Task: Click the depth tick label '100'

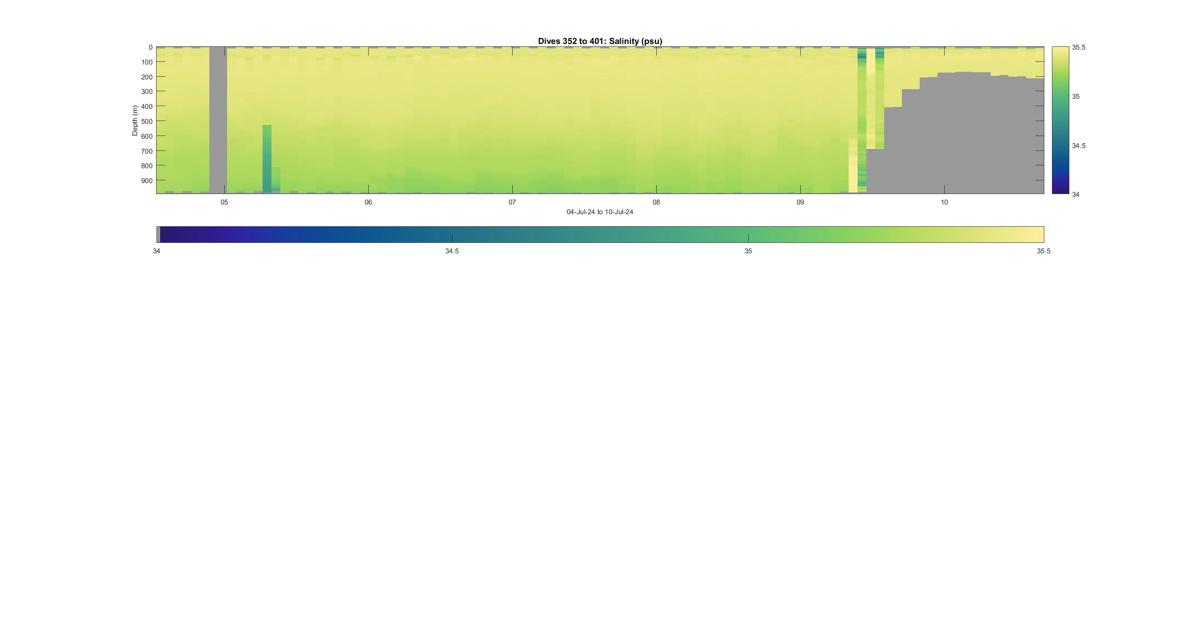Action: click(x=146, y=62)
